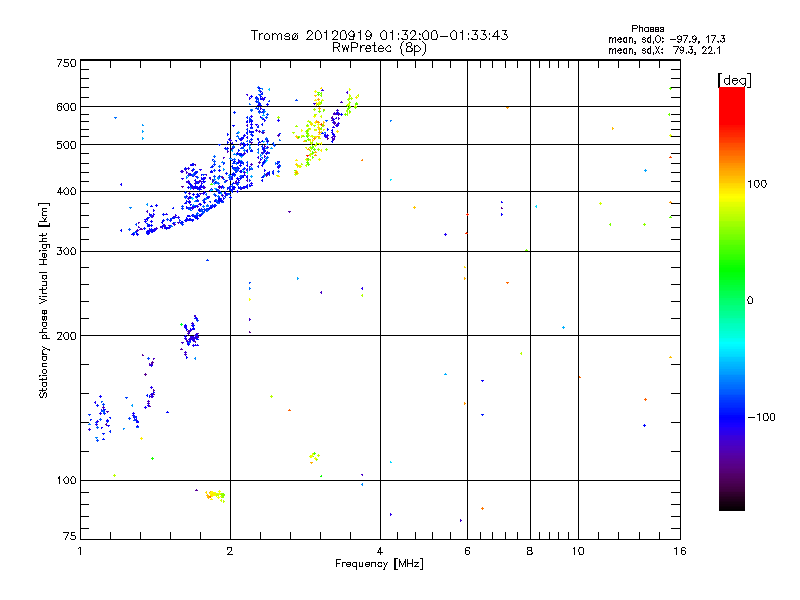Click the x-axis tick label '6'

(x=467, y=551)
